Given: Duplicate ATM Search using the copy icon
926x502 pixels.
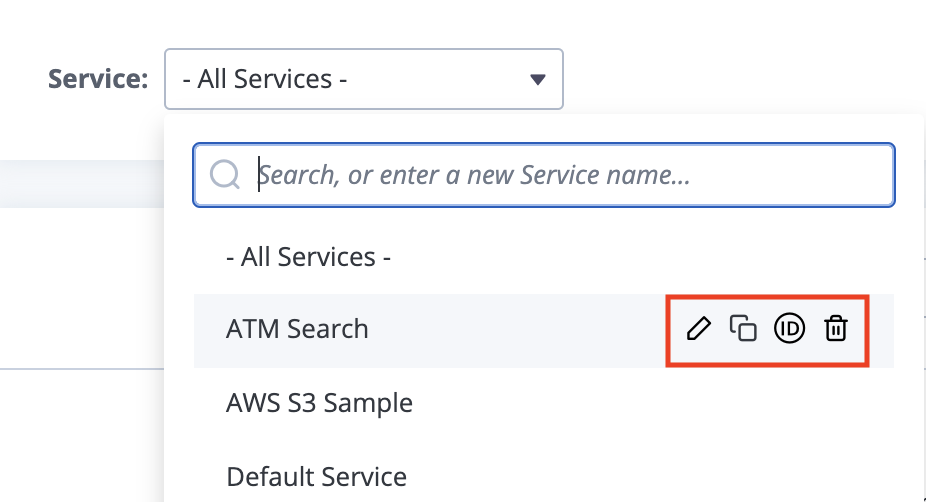Looking at the screenshot, I should click(743, 328).
